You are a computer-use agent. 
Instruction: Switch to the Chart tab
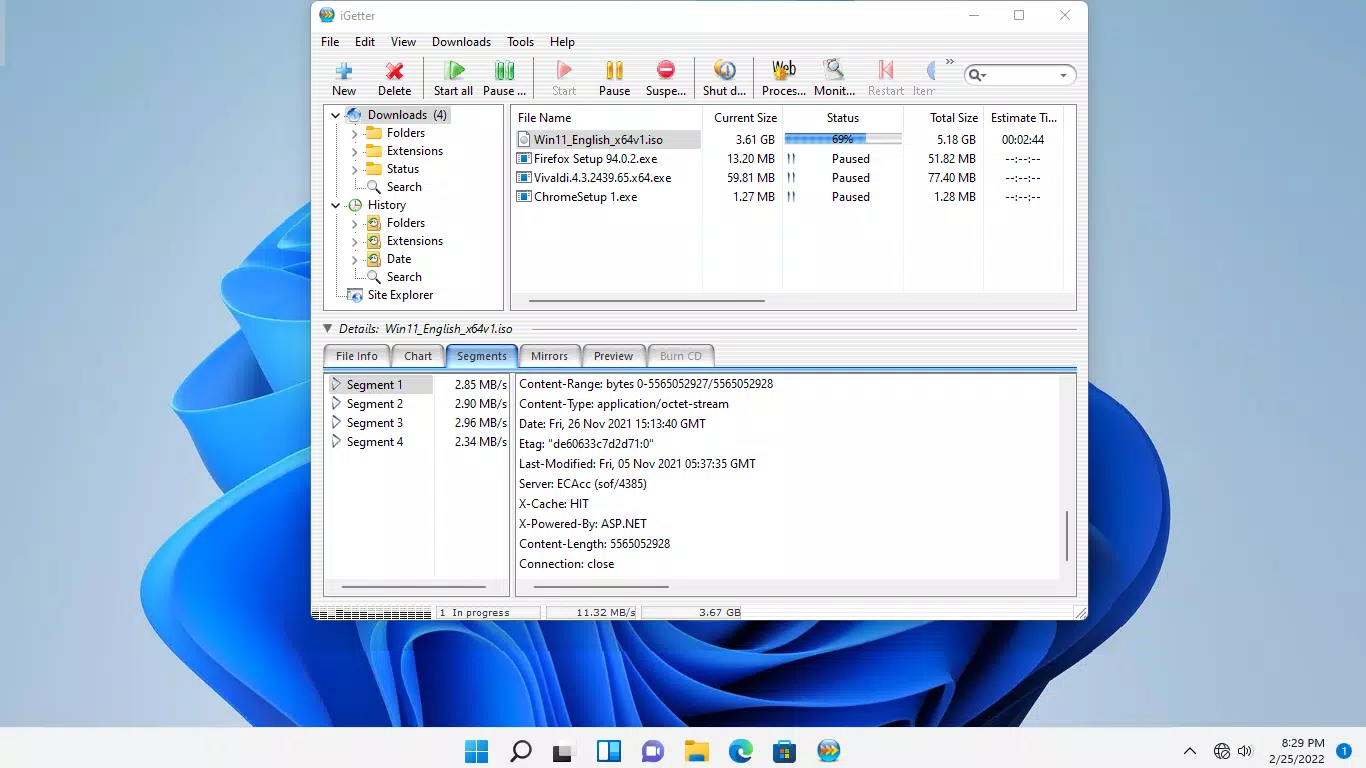pyautogui.click(x=418, y=356)
